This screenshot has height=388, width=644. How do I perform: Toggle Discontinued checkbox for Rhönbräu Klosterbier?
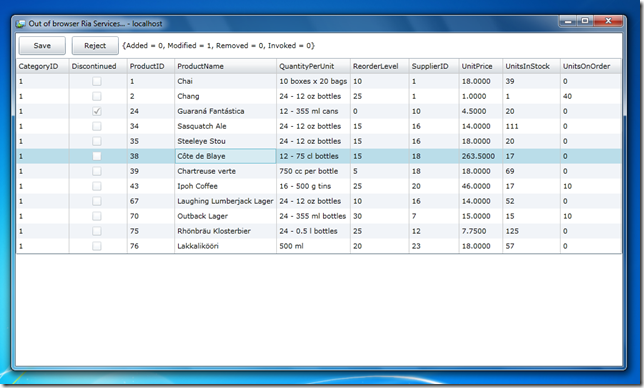tap(97, 231)
